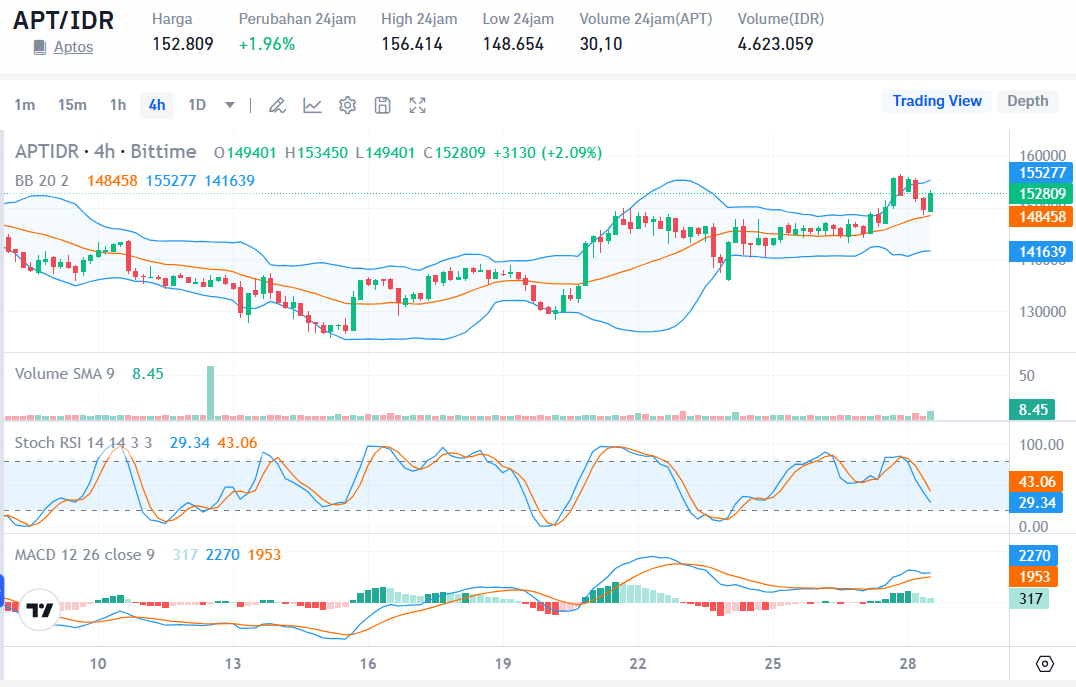Open the drawing tools pencil icon
Image resolution: width=1076 pixels, height=687 pixels.
click(x=277, y=105)
